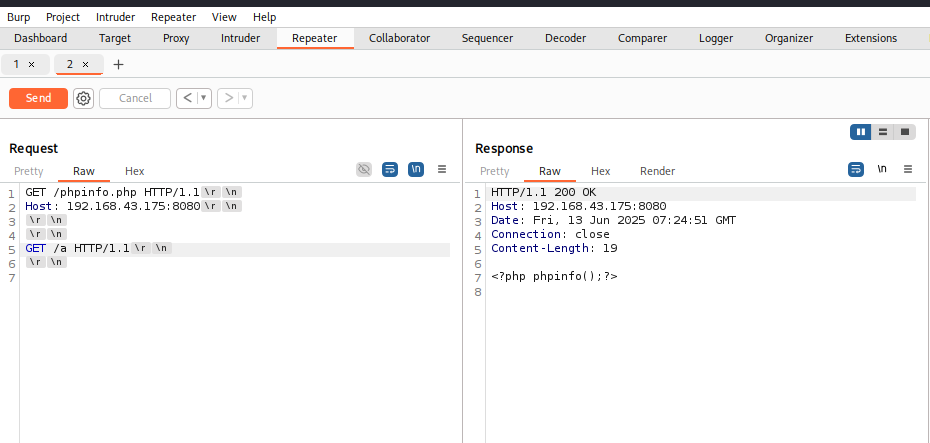Switch Response view to Pretty
Screen dimensions: 930x443
pos(495,171)
